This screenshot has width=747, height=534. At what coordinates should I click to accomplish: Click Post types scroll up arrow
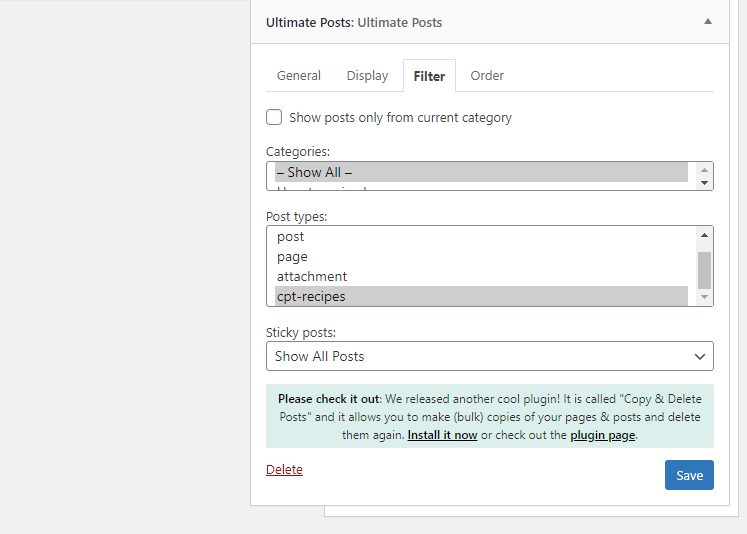coord(705,235)
